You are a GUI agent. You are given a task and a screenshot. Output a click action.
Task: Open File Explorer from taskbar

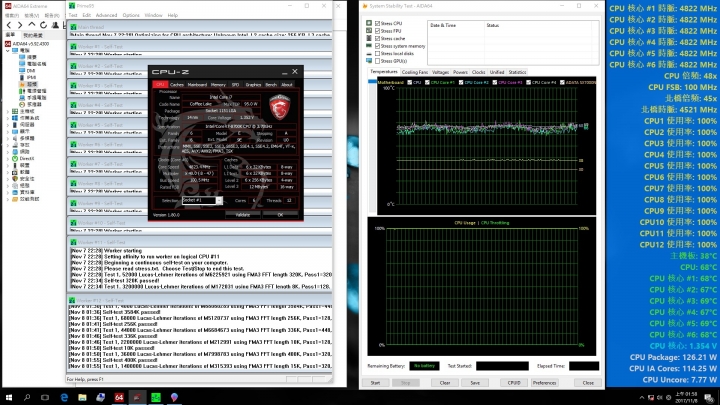pos(82,397)
